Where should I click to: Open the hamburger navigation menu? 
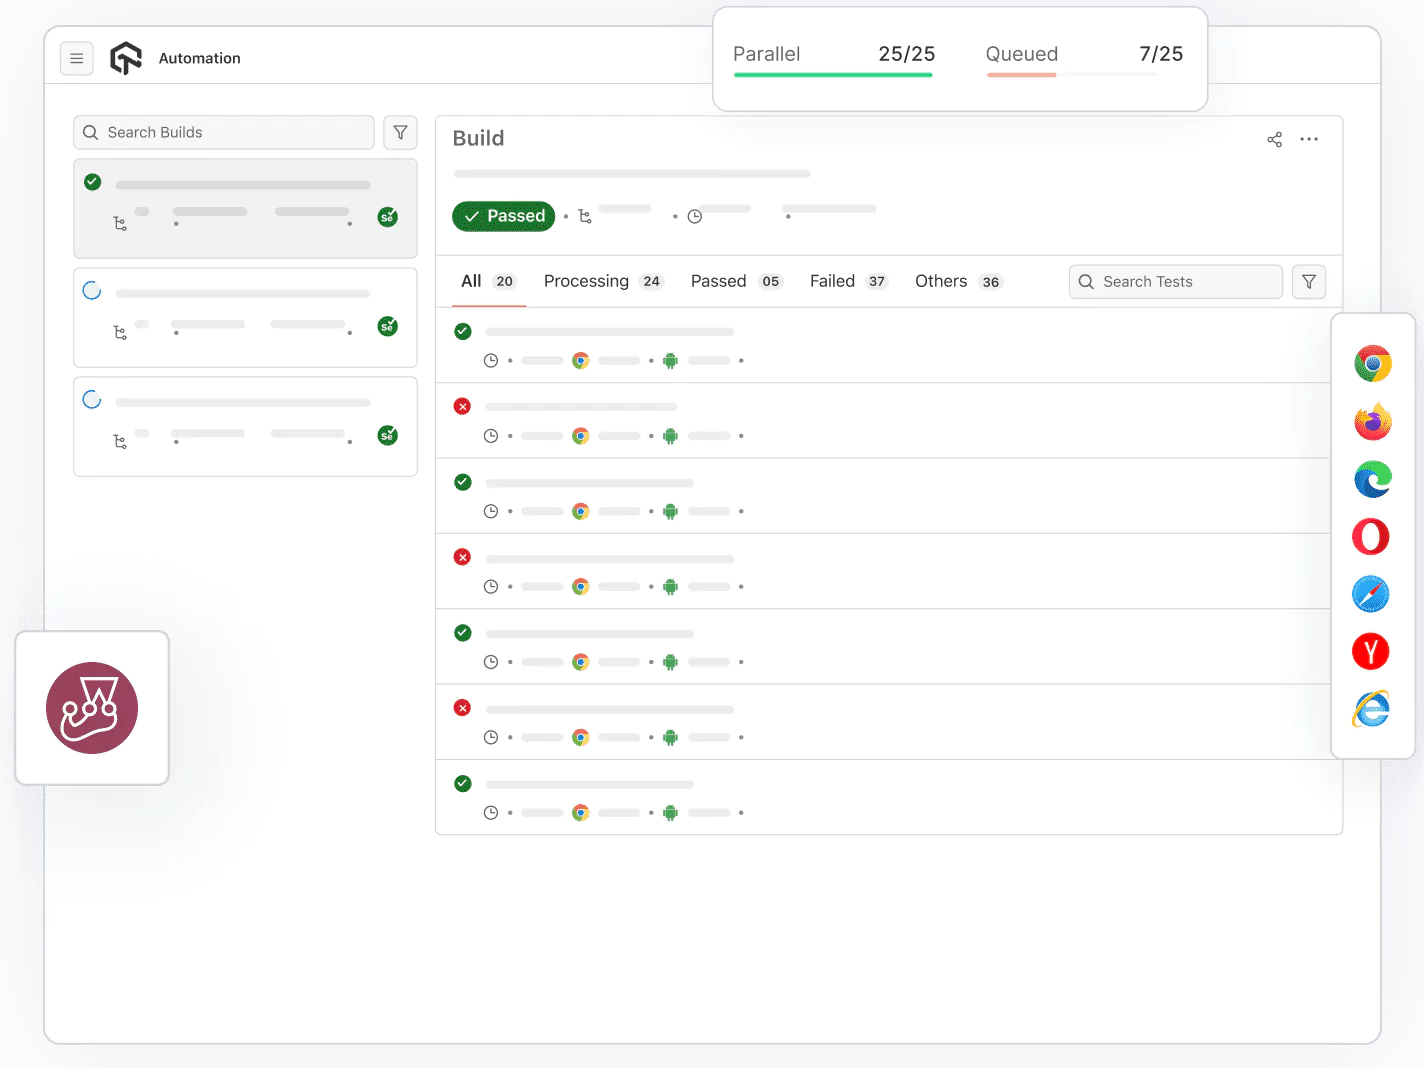point(77,58)
